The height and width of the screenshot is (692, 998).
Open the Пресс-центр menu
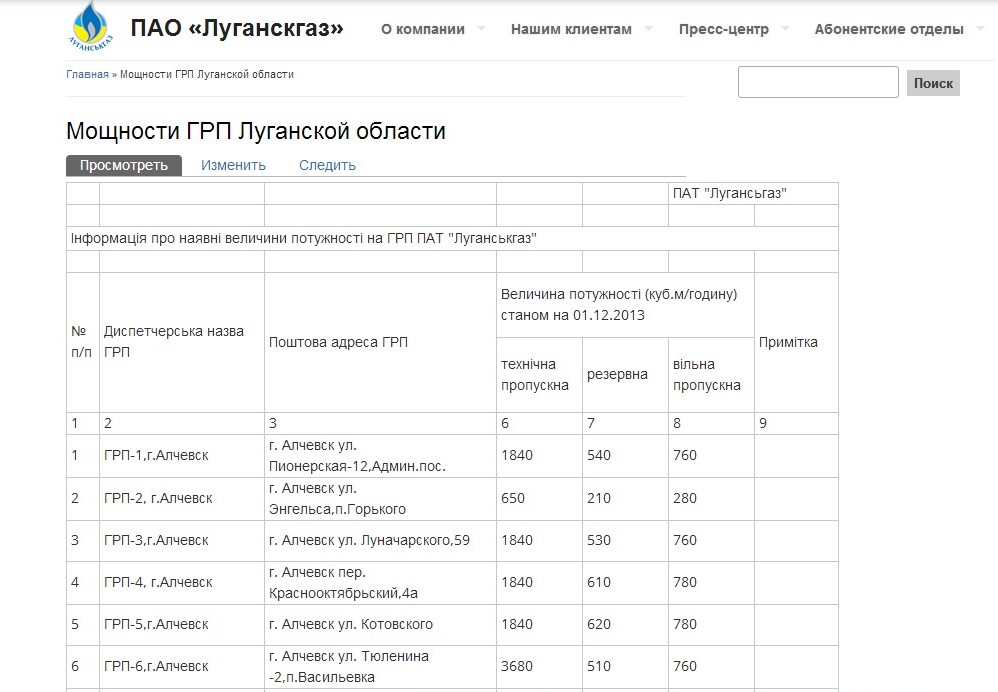click(724, 29)
